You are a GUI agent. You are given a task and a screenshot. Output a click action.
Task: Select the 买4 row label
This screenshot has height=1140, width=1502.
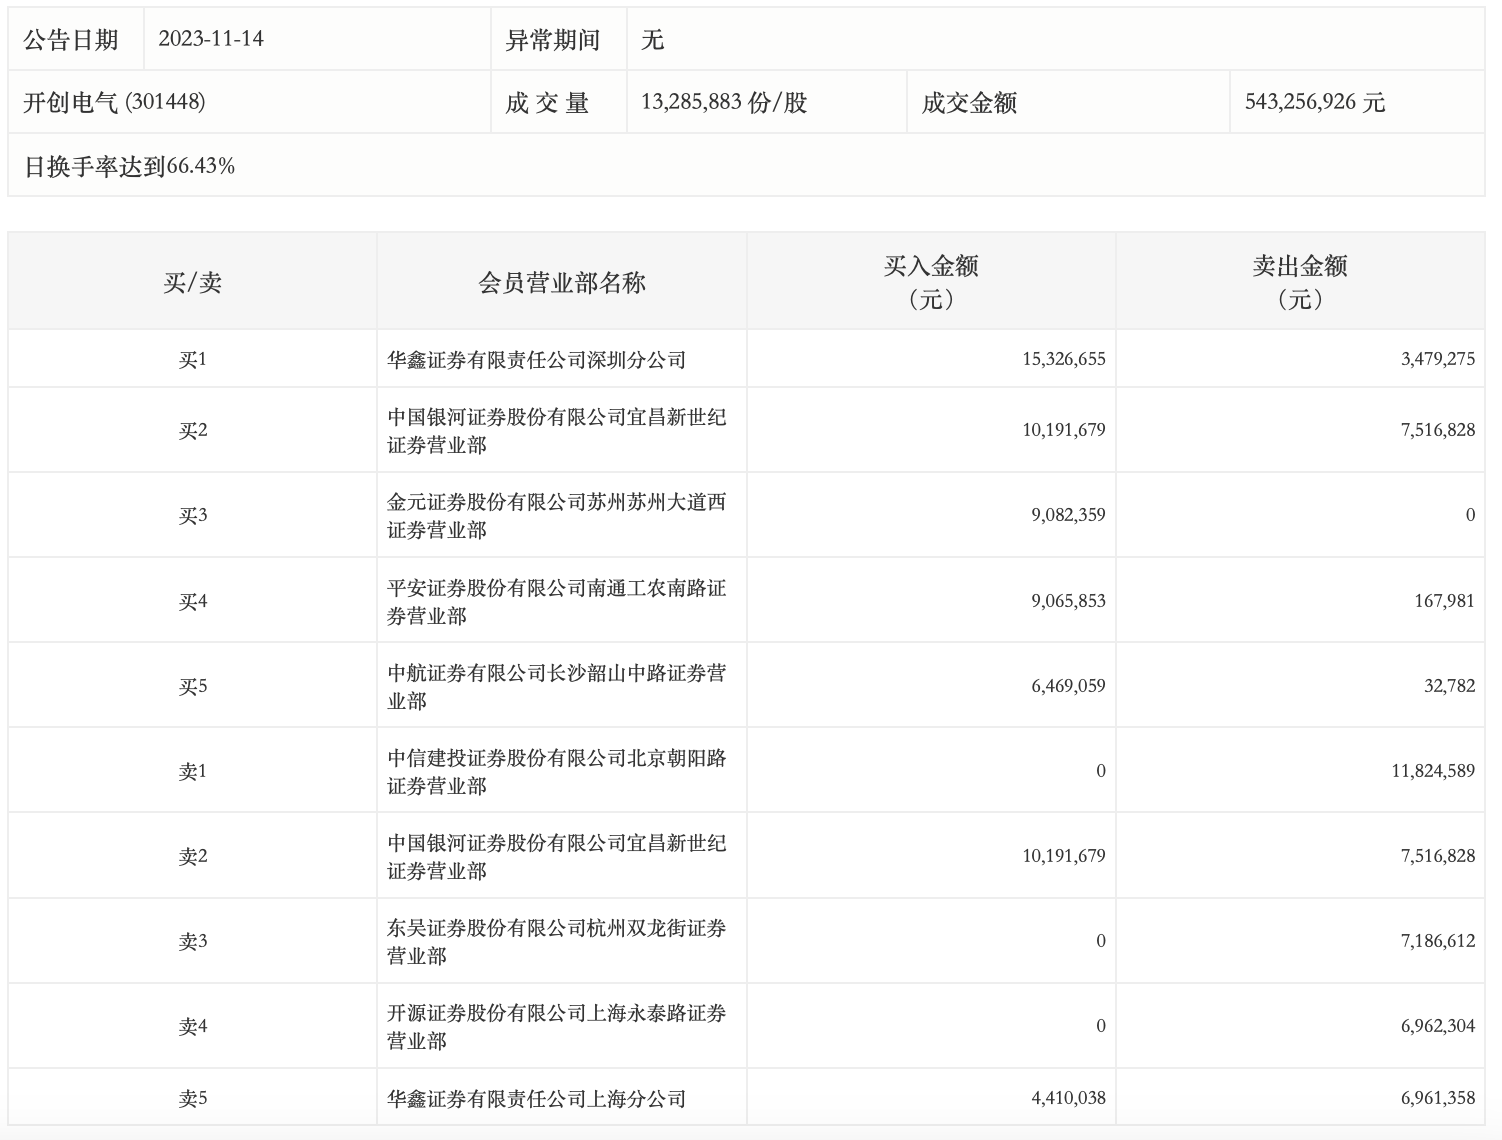click(x=193, y=601)
